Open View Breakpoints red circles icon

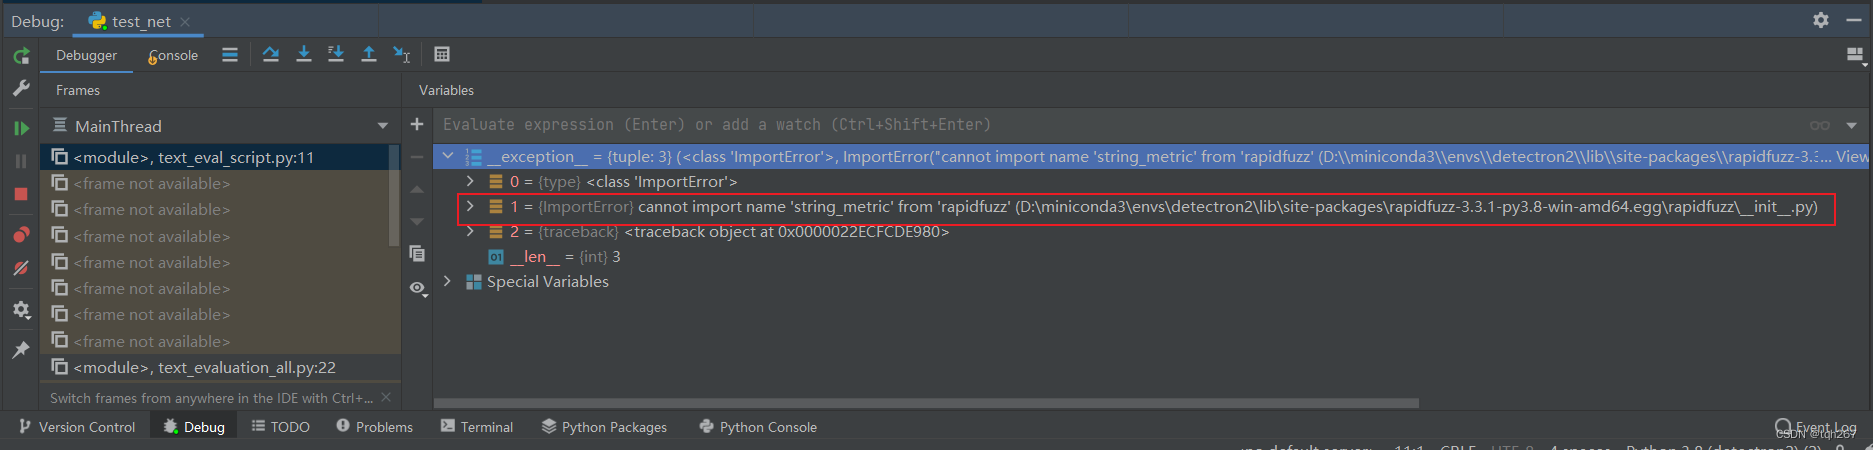tap(21, 235)
